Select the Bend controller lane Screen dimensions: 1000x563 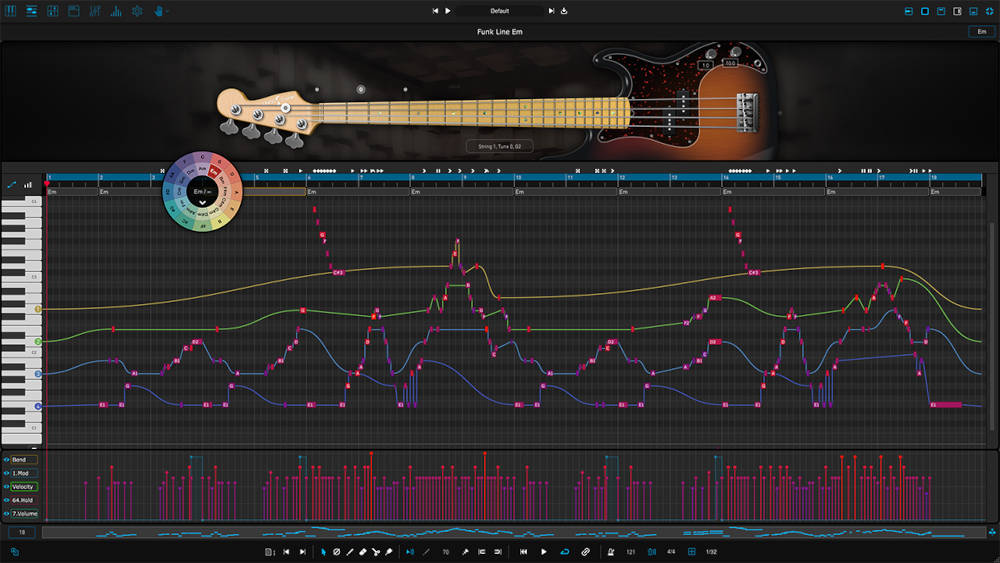24,460
